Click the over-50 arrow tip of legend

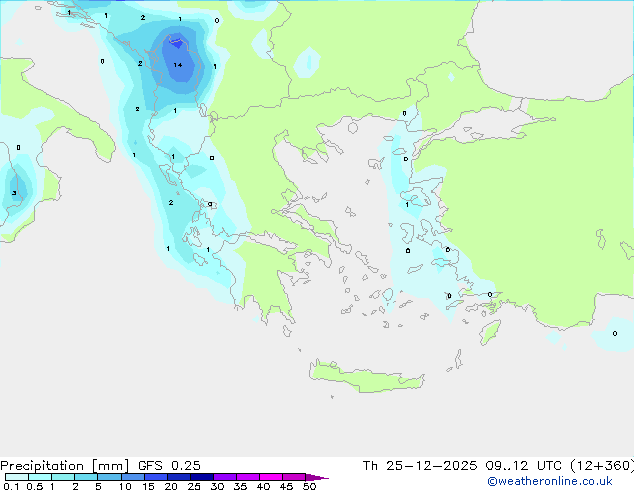tap(317, 477)
